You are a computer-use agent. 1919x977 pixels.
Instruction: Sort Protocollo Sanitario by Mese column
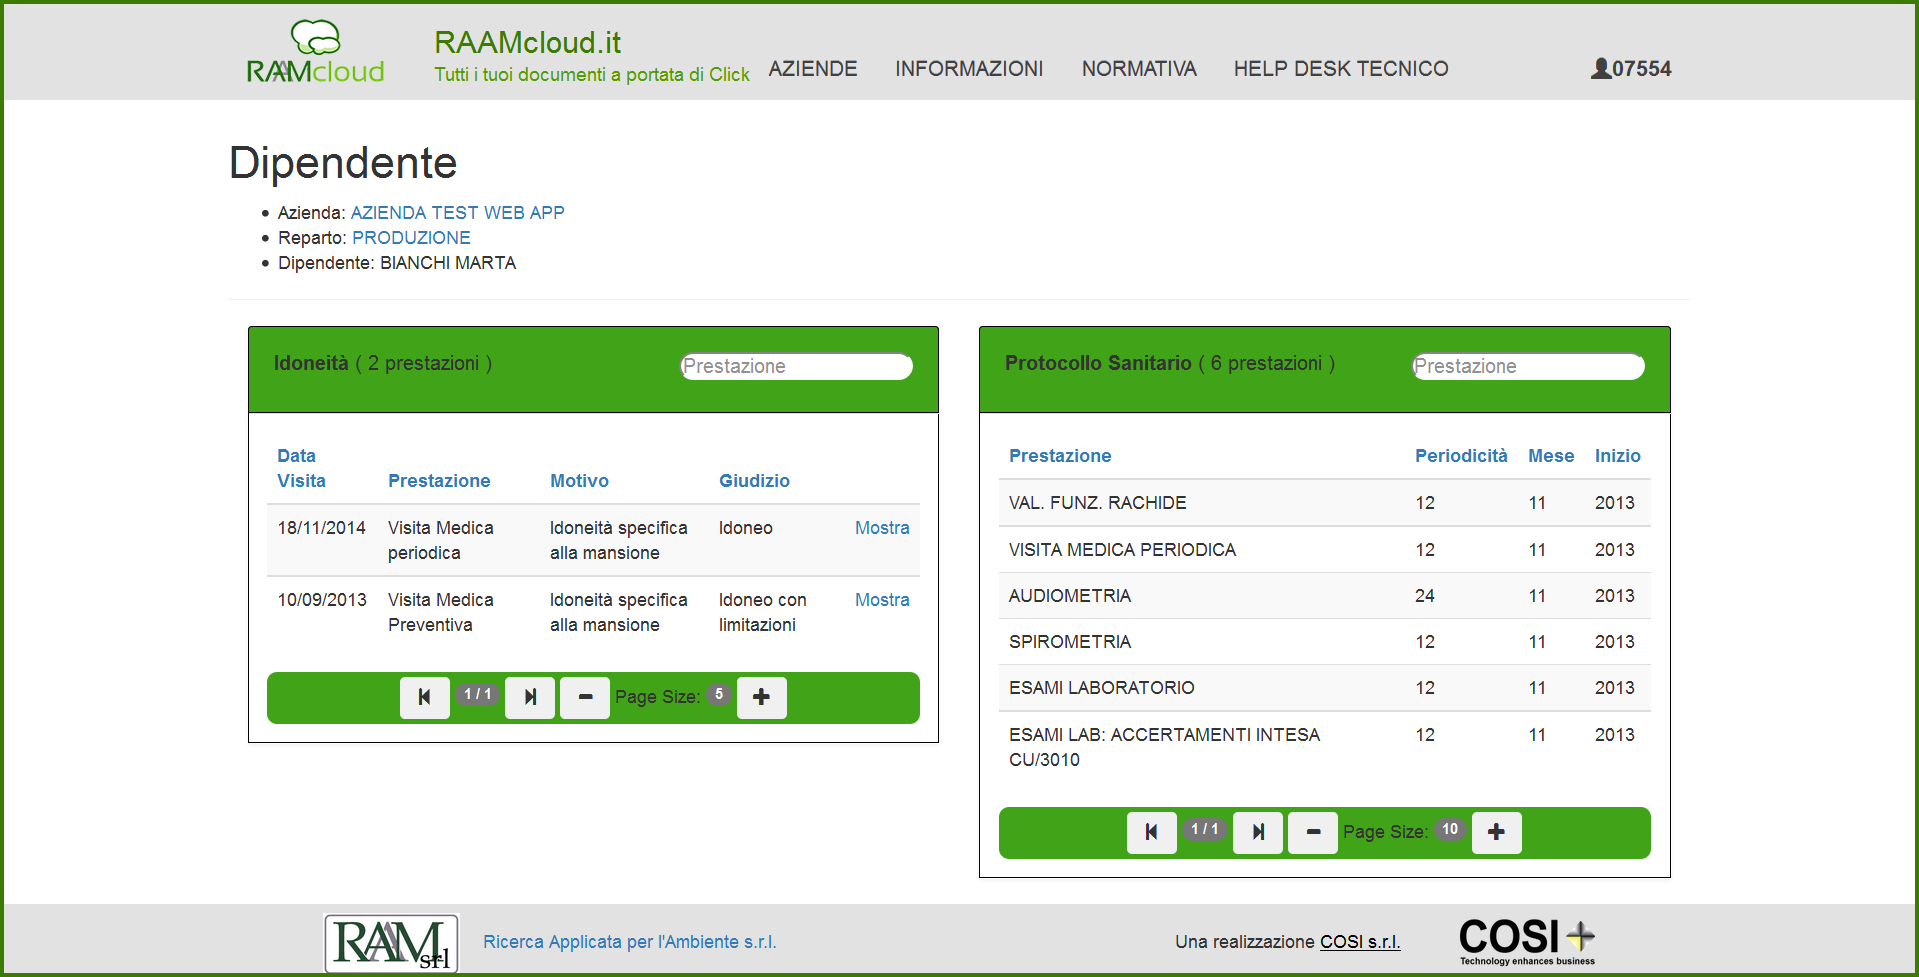point(1551,456)
